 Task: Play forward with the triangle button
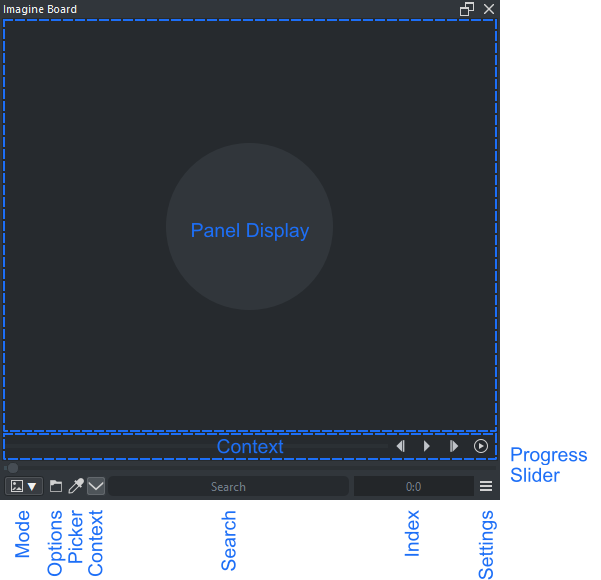tap(427, 446)
